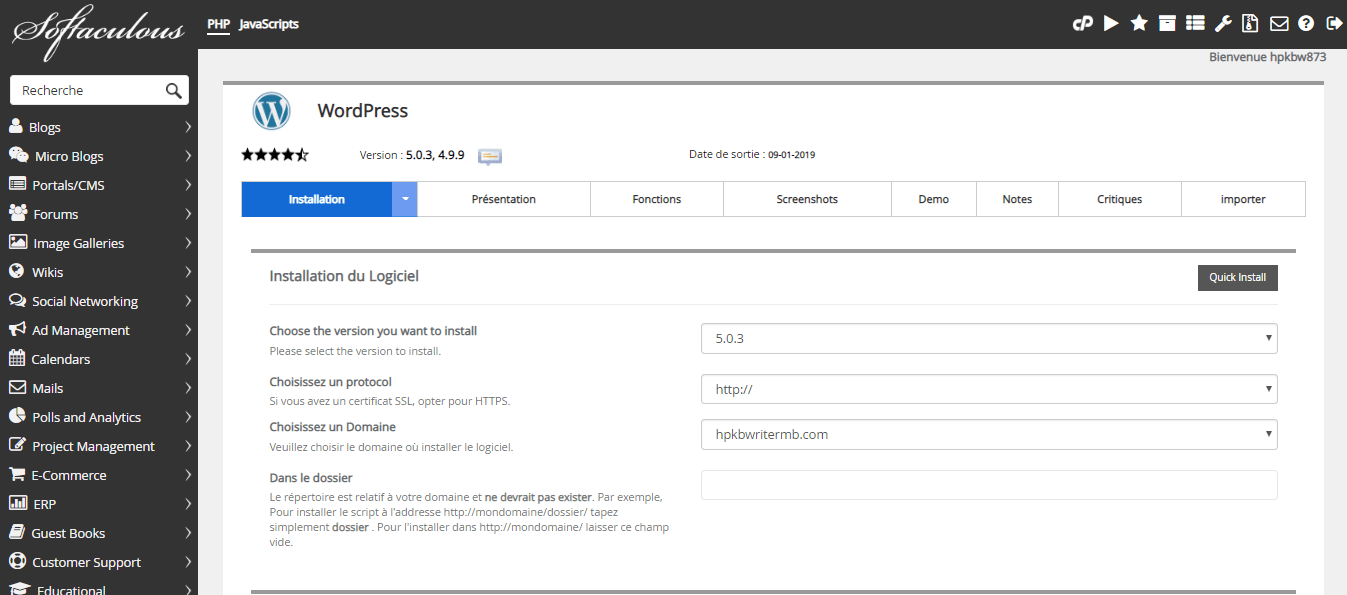Image resolution: width=1347 pixels, height=595 pixels.
Task: Open the star ratings icon
Action: click(x=1139, y=23)
